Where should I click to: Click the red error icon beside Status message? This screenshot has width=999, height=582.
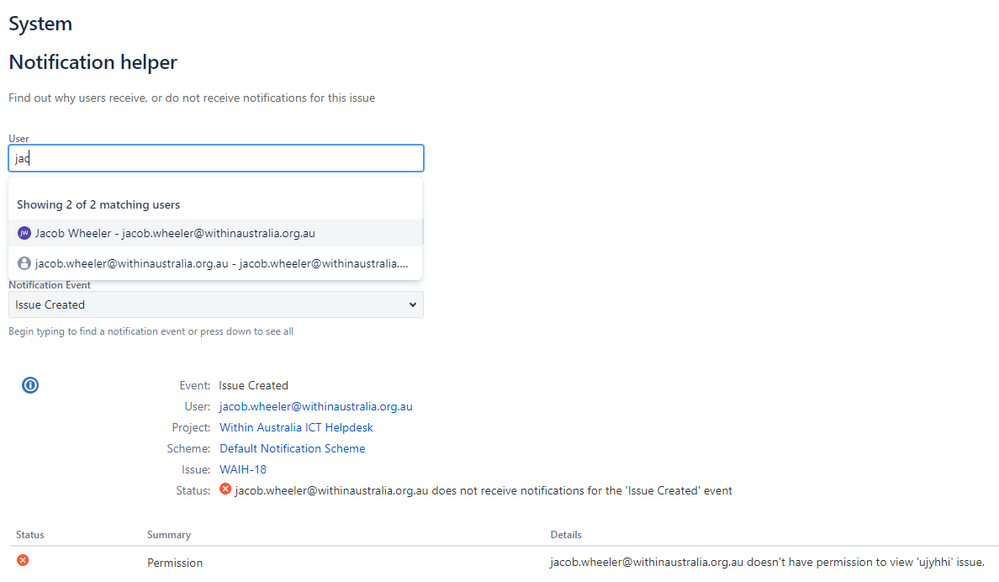226,489
